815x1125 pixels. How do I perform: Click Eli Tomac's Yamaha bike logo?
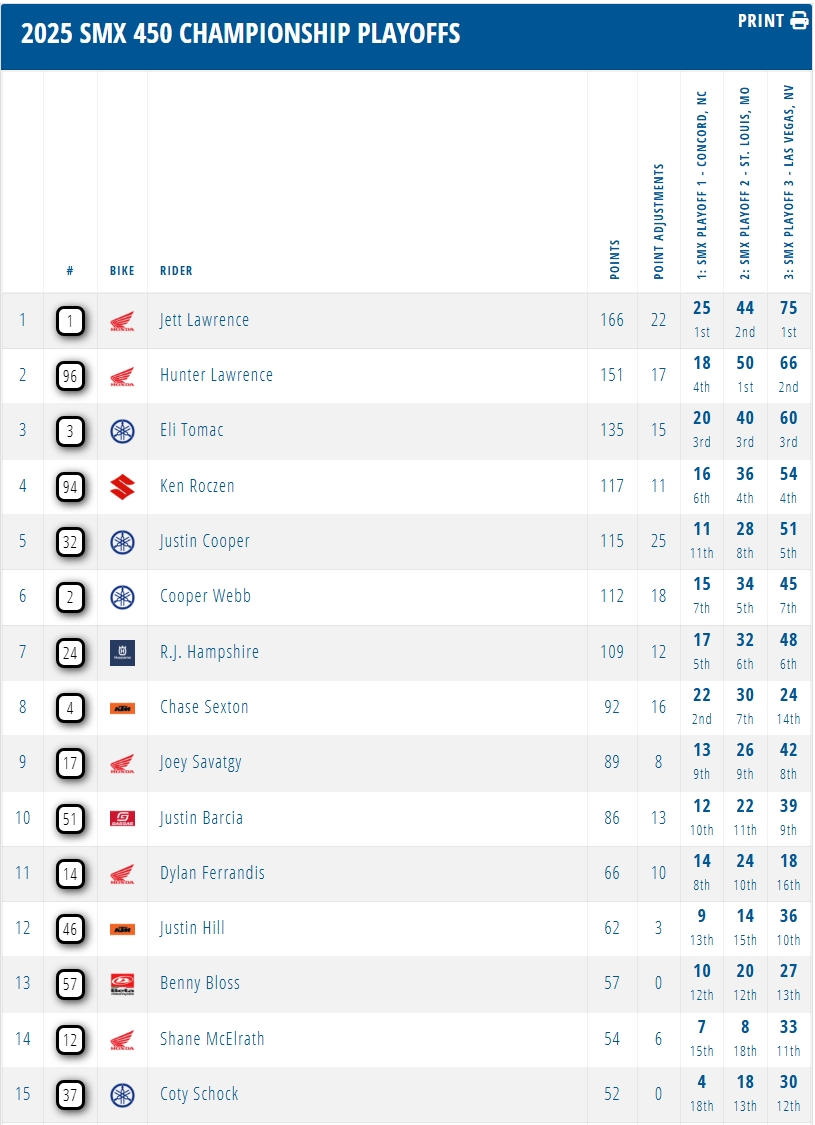[x=122, y=432]
